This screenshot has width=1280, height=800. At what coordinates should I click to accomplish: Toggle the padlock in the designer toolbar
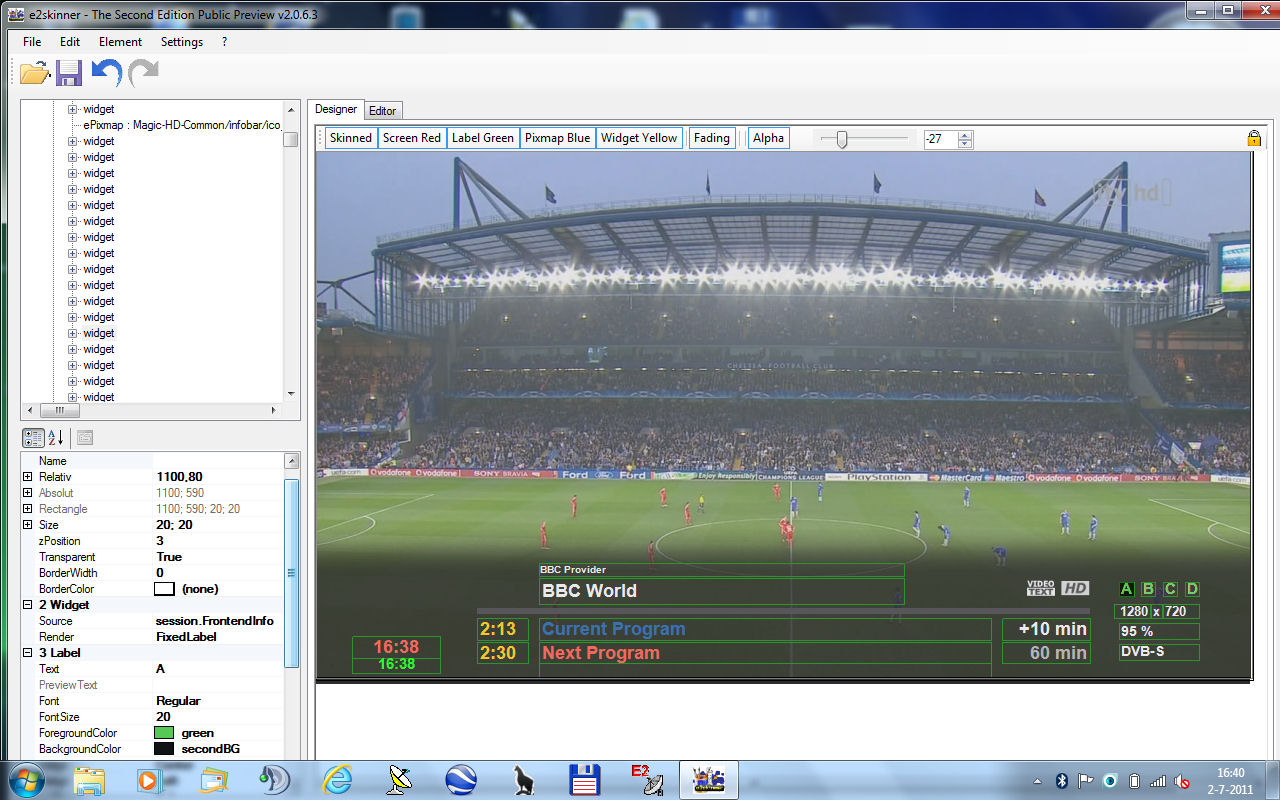click(1254, 138)
